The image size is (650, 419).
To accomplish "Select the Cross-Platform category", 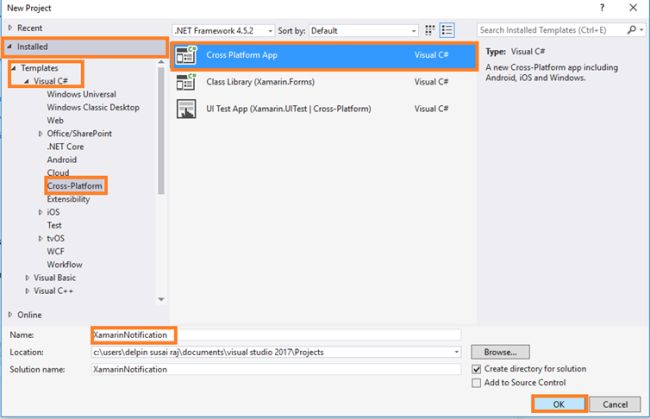I will click(75, 186).
